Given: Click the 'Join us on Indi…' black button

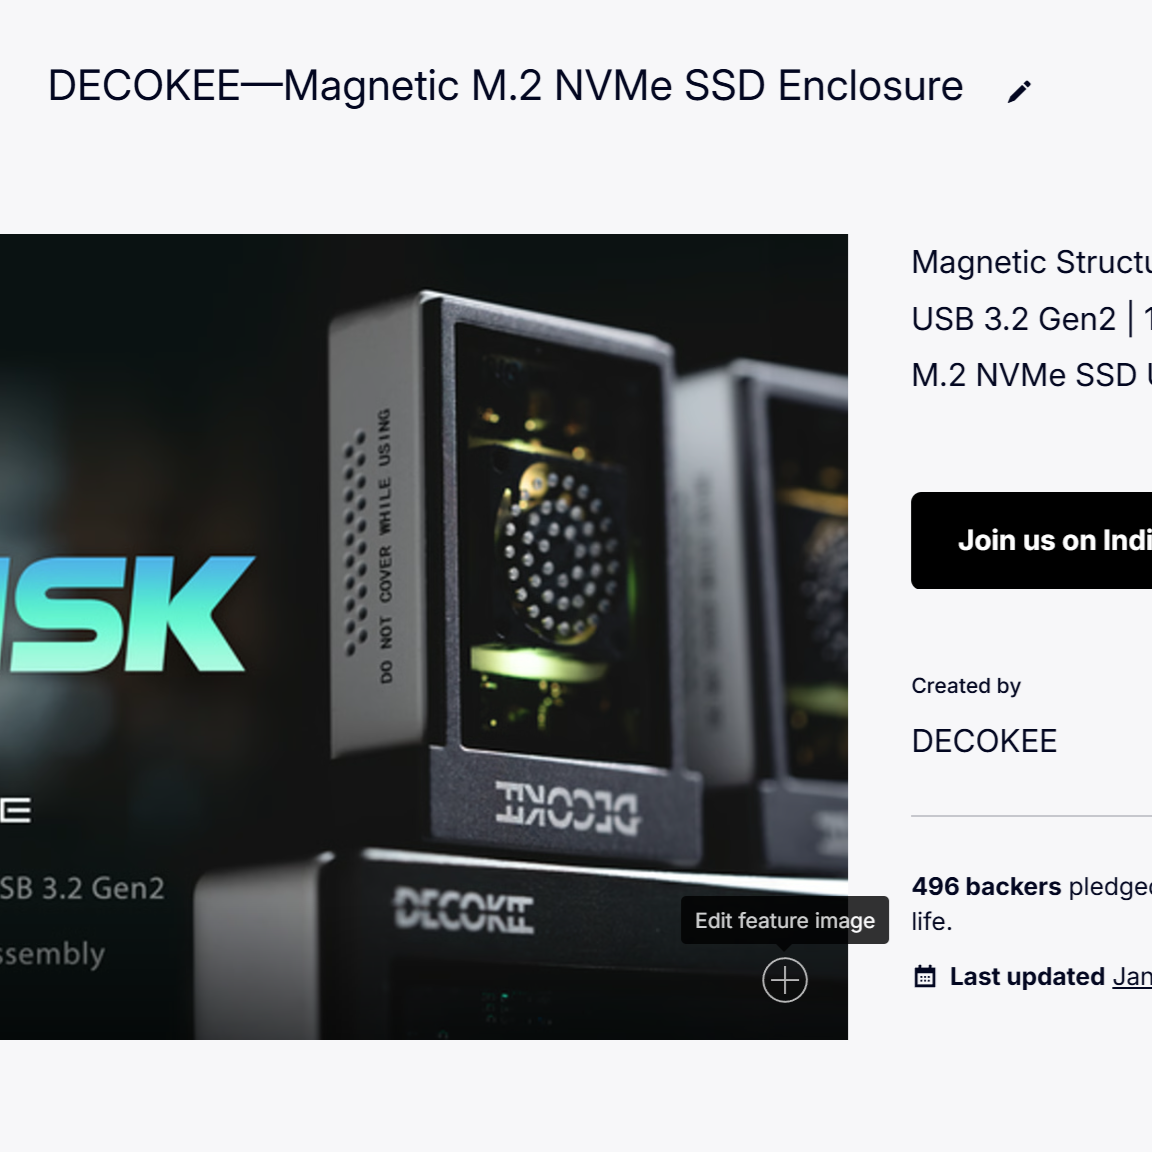Looking at the screenshot, I should pyautogui.click(x=1032, y=540).
